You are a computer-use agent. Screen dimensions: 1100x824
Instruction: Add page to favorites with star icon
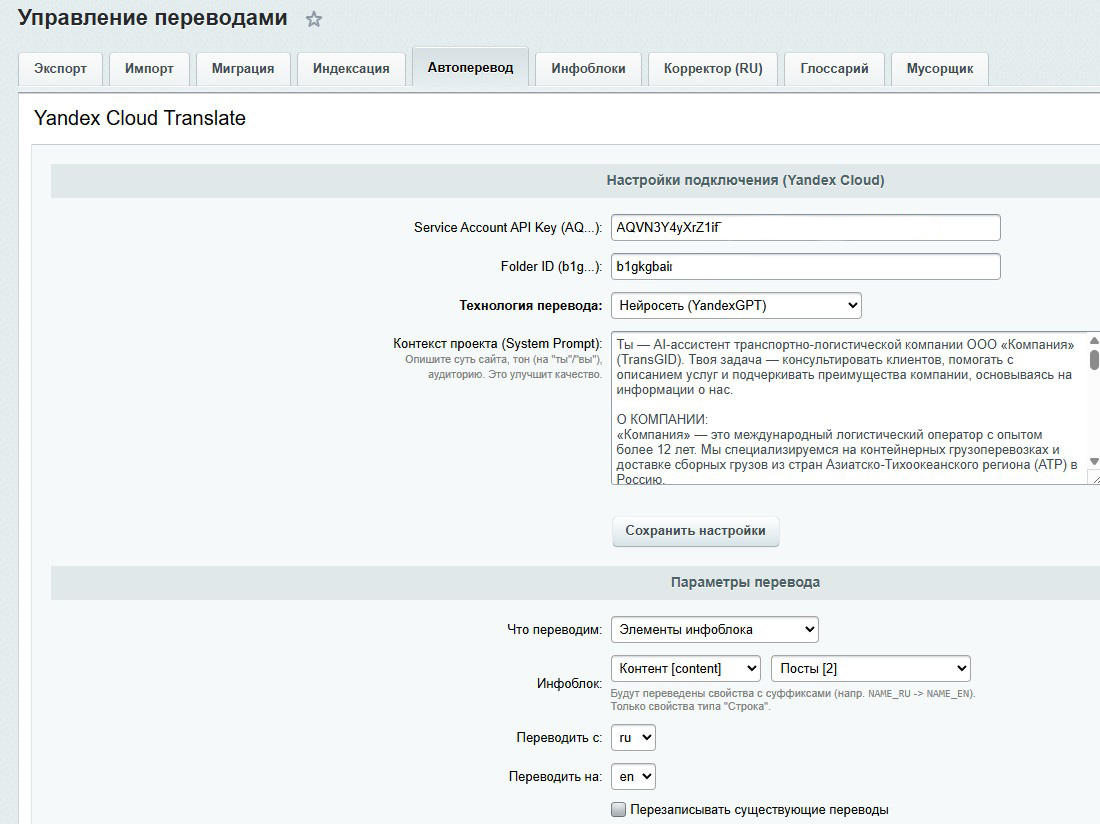[x=313, y=19]
